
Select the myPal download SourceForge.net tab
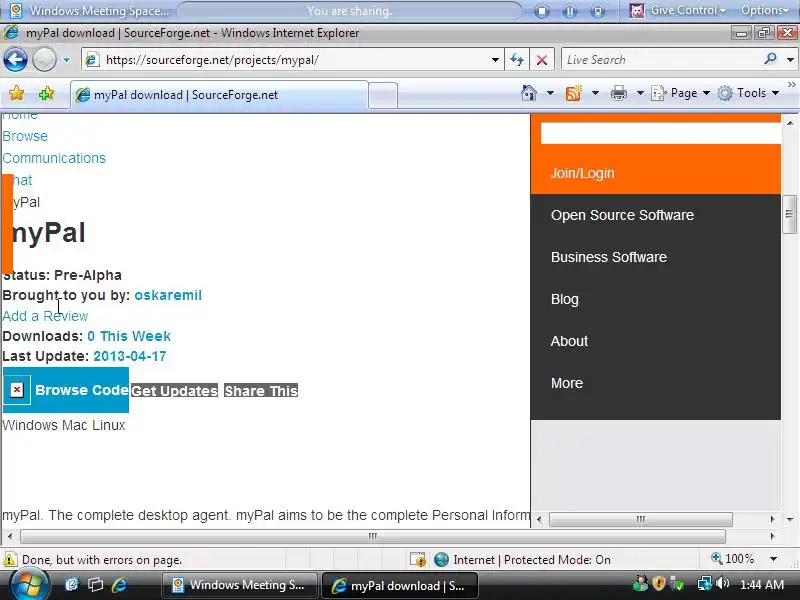coord(219,95)
